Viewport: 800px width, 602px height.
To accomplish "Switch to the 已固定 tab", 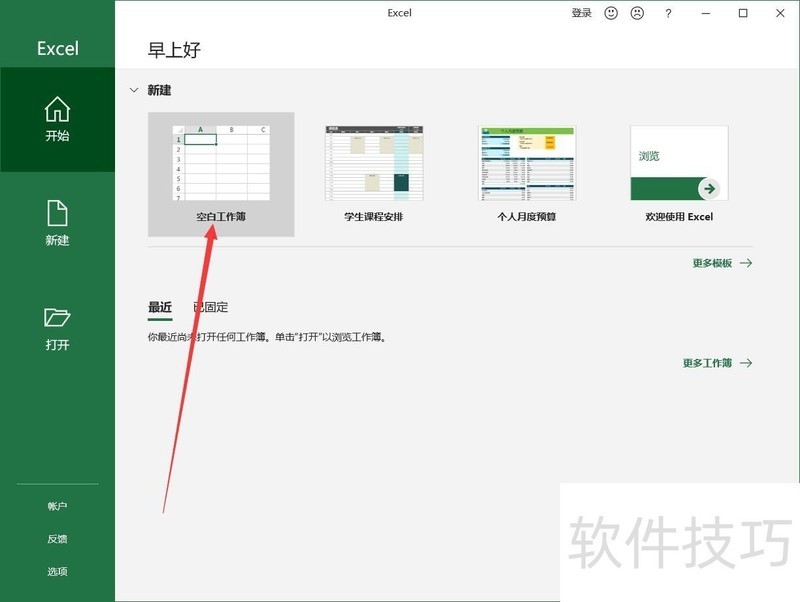I will point(211,307).
